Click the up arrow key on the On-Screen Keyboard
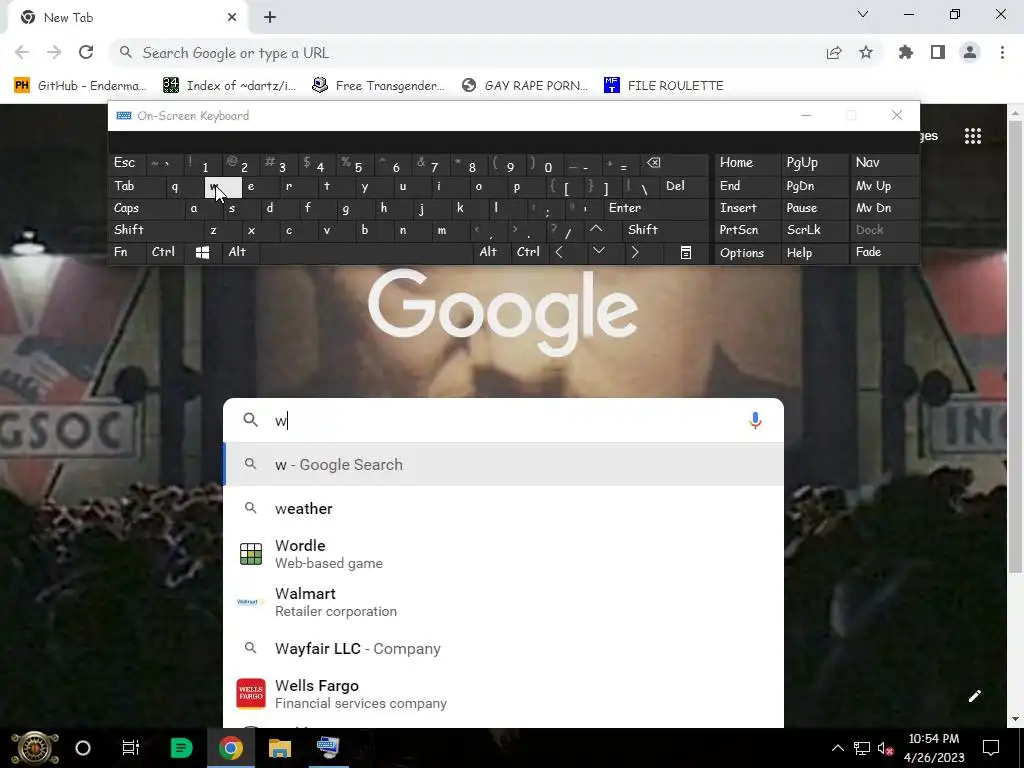The height and width of the screenshot is (768, 1024). click(596, 229)
